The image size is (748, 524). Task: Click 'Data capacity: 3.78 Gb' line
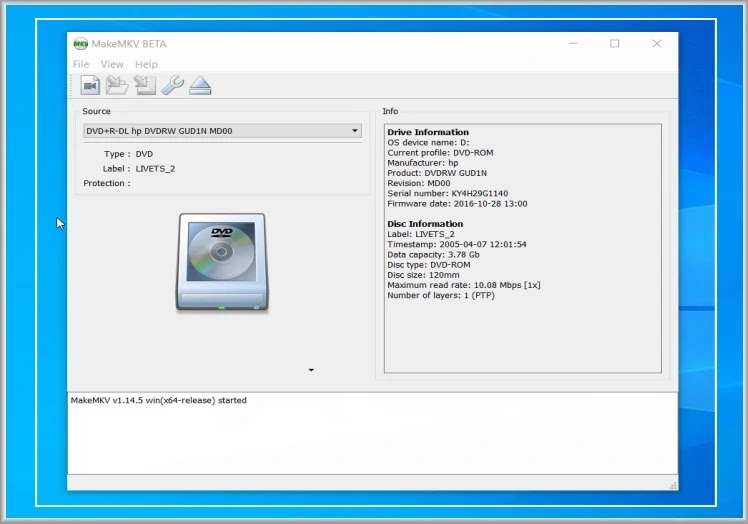(434, 255)
